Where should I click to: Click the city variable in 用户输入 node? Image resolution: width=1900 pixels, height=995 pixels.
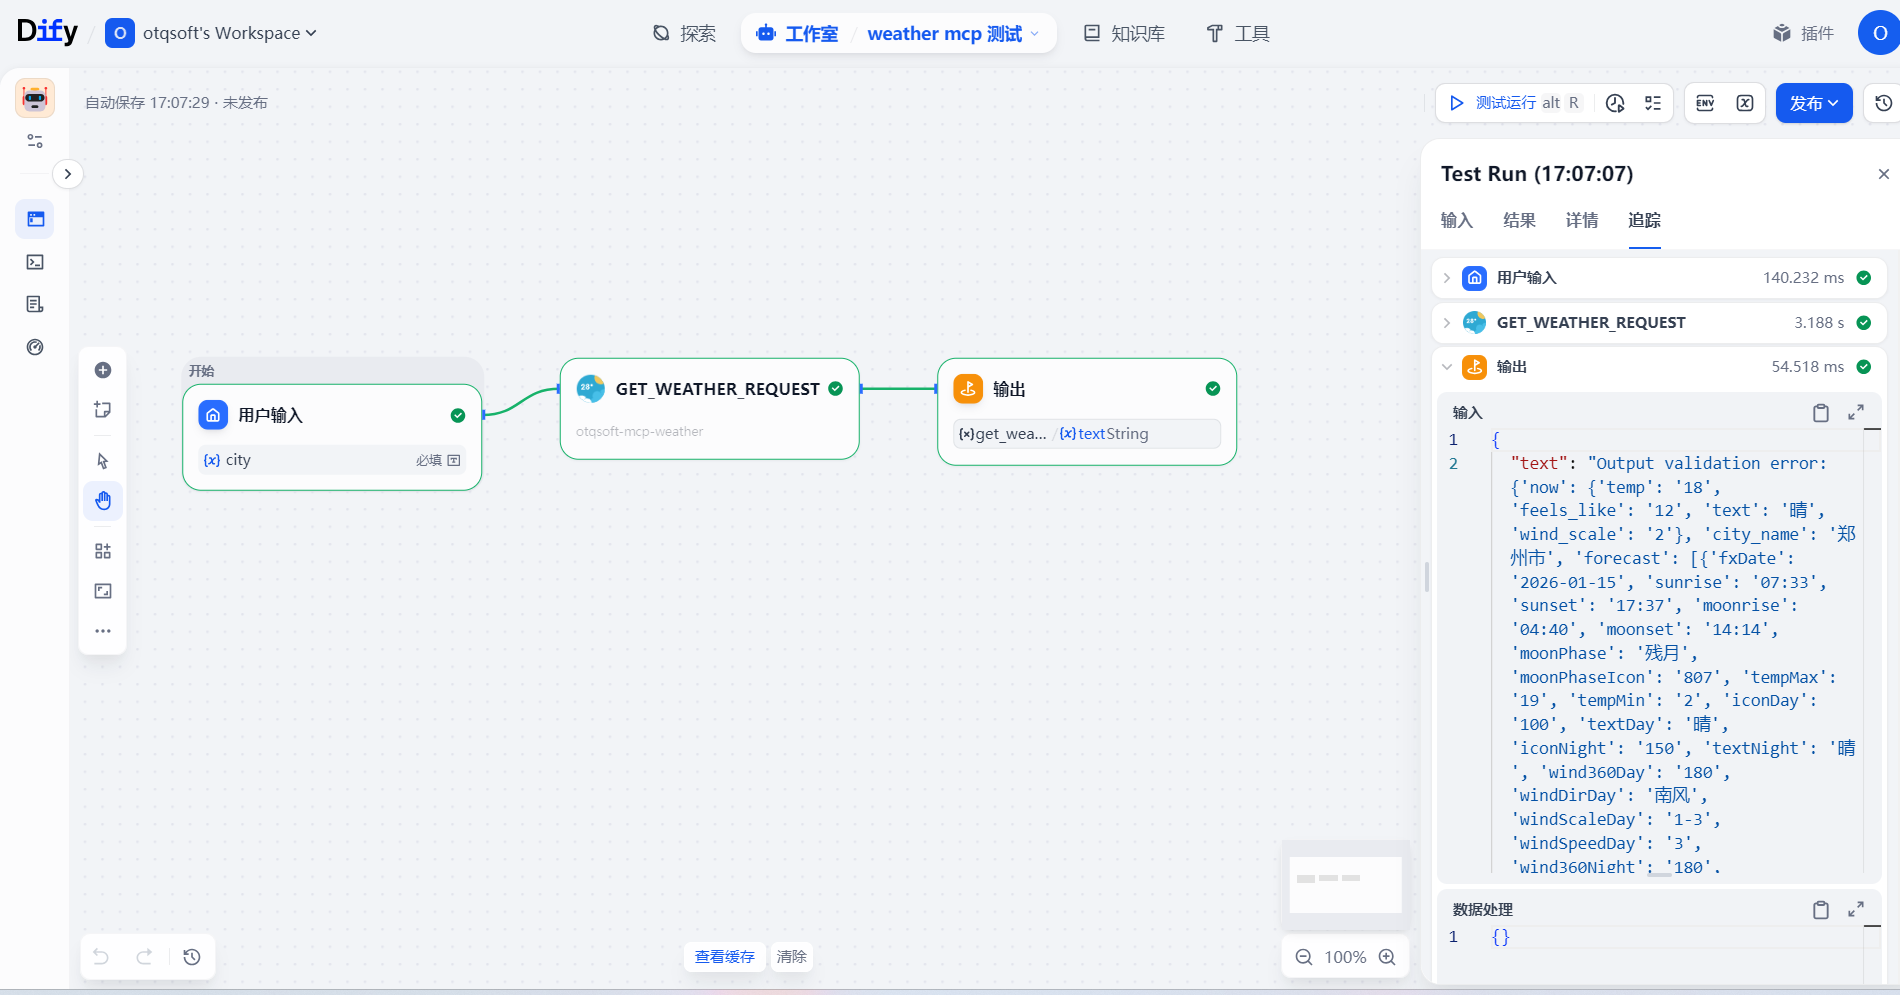[x=332, y=460]
